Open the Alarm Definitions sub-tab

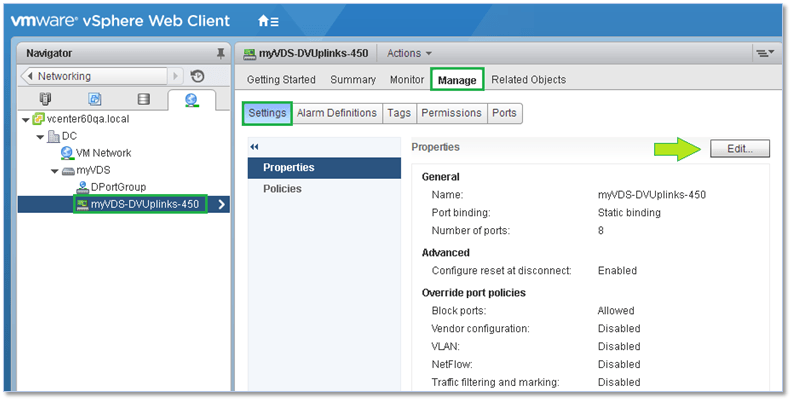tap(337, 113)
